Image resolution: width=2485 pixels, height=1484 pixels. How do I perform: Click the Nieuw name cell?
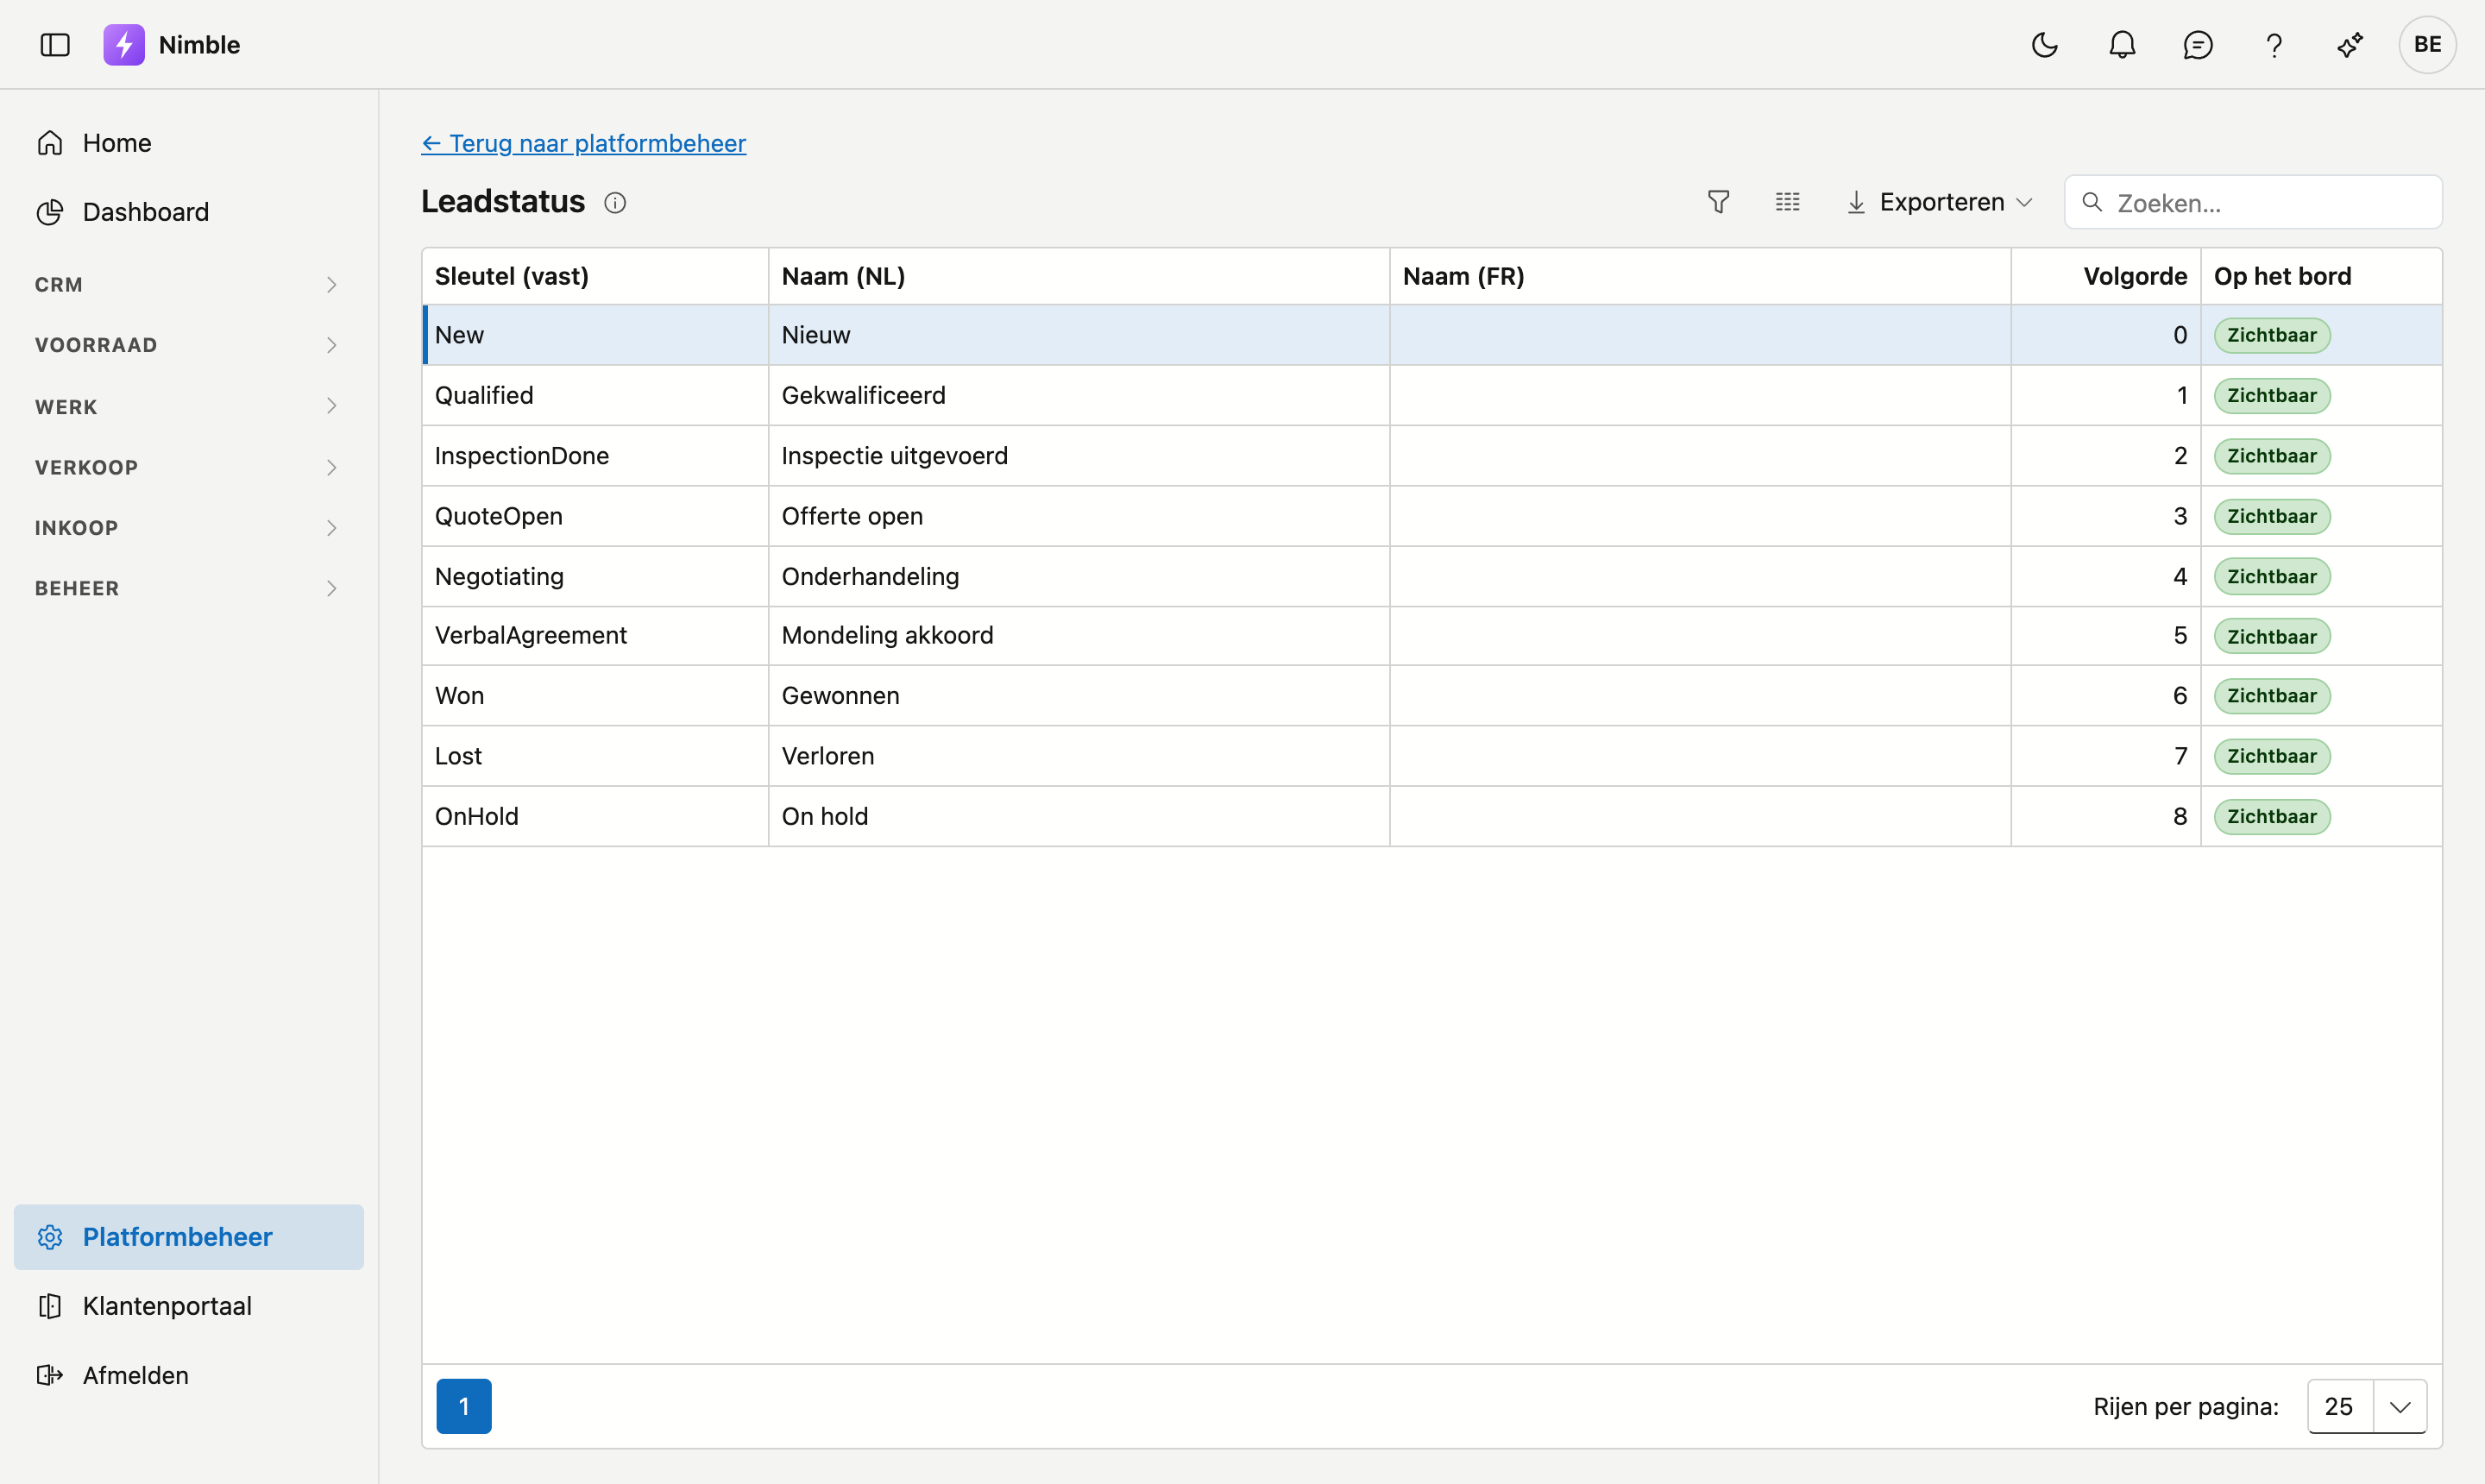pos(1079,335)
